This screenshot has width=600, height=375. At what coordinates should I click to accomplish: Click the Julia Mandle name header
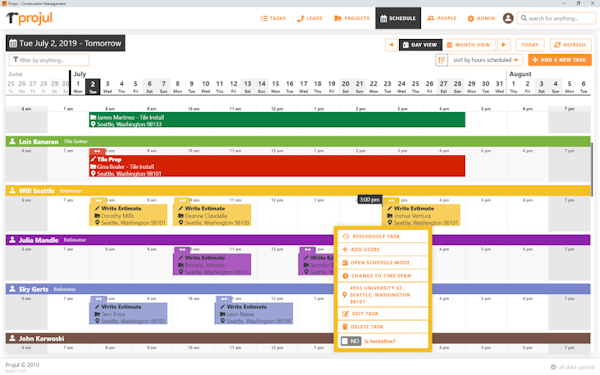point(39,240)
